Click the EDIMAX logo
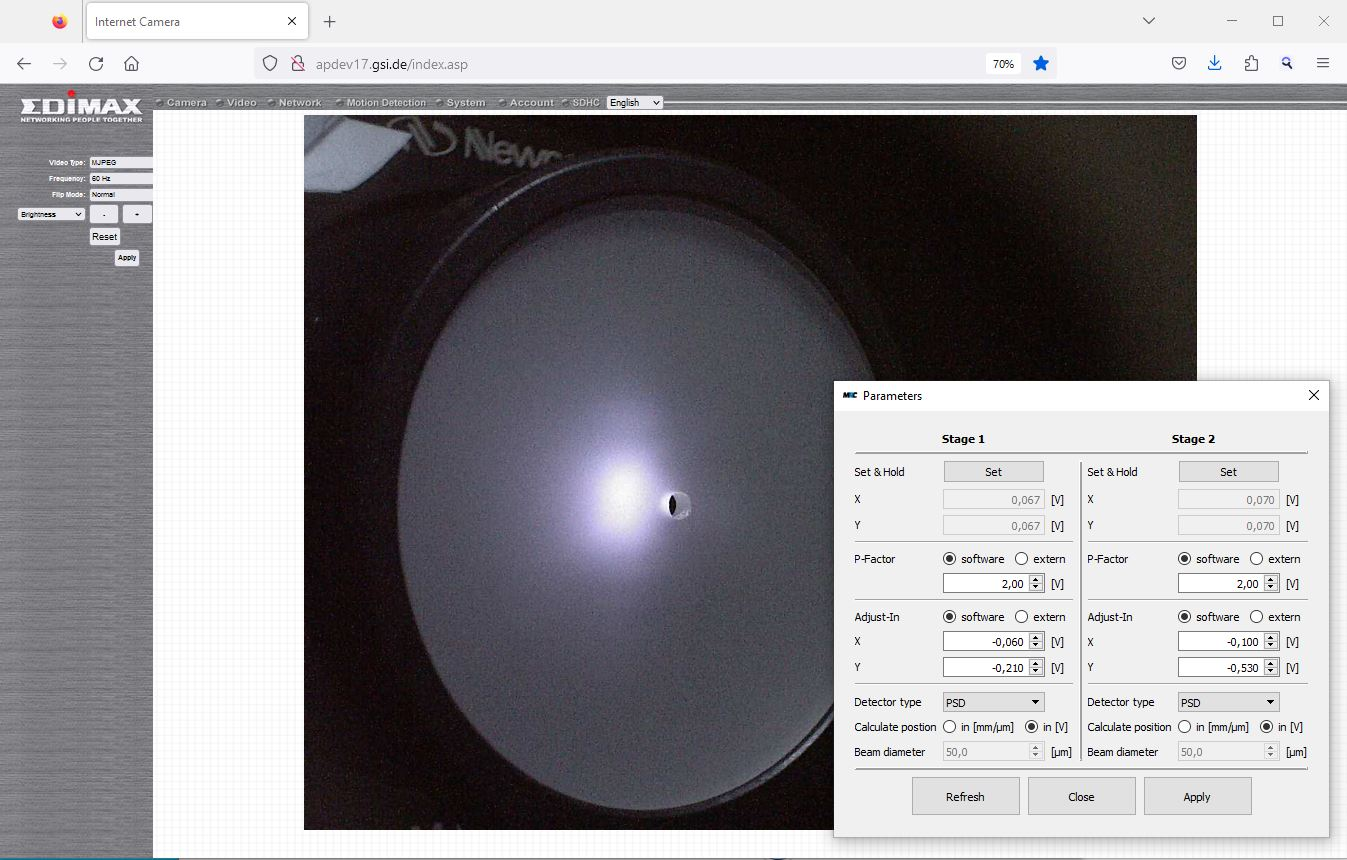Screen dimensions: 1347x860 coord(81,106)
